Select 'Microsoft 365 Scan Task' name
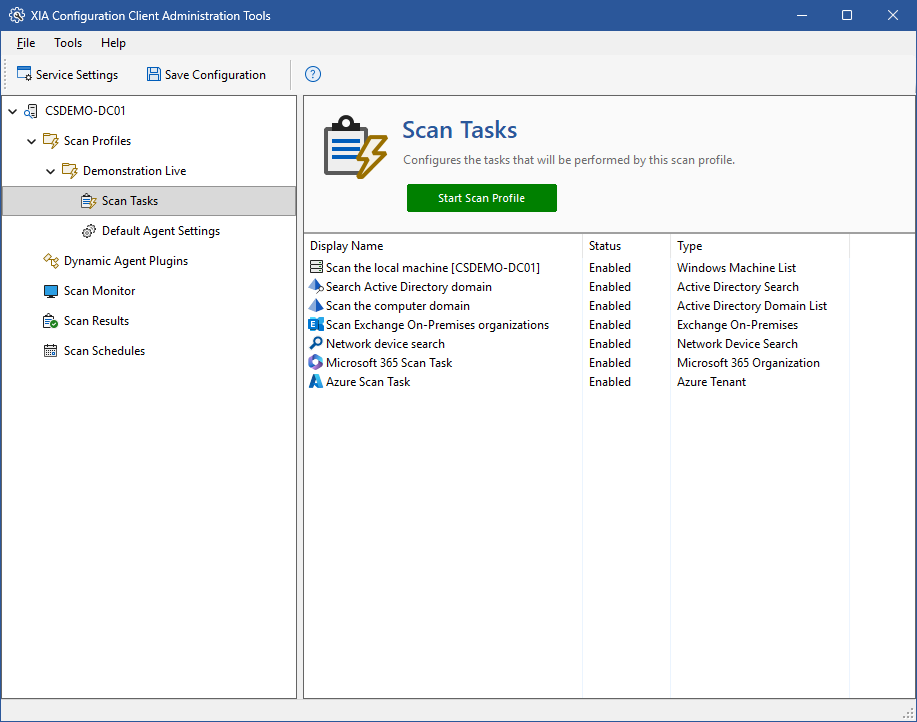This screenshot has height=722, width=917. [389, 362]
